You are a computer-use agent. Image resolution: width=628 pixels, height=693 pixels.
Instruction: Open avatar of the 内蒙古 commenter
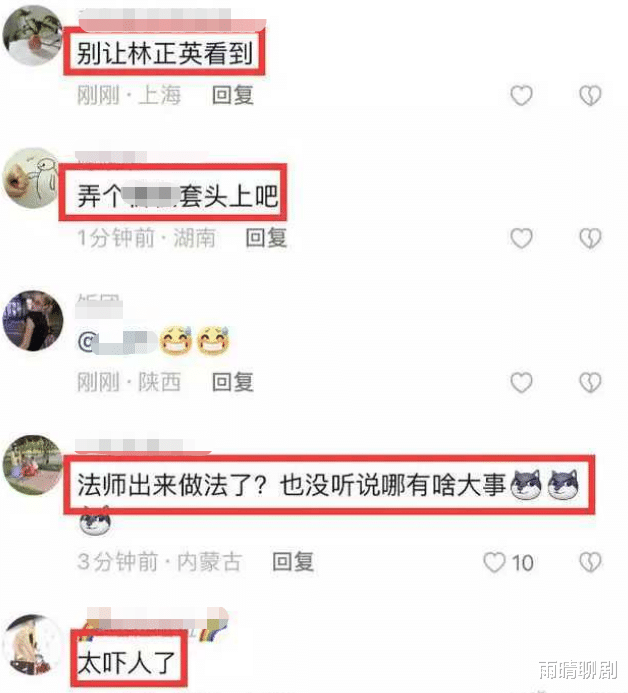[x=33, y=465]
